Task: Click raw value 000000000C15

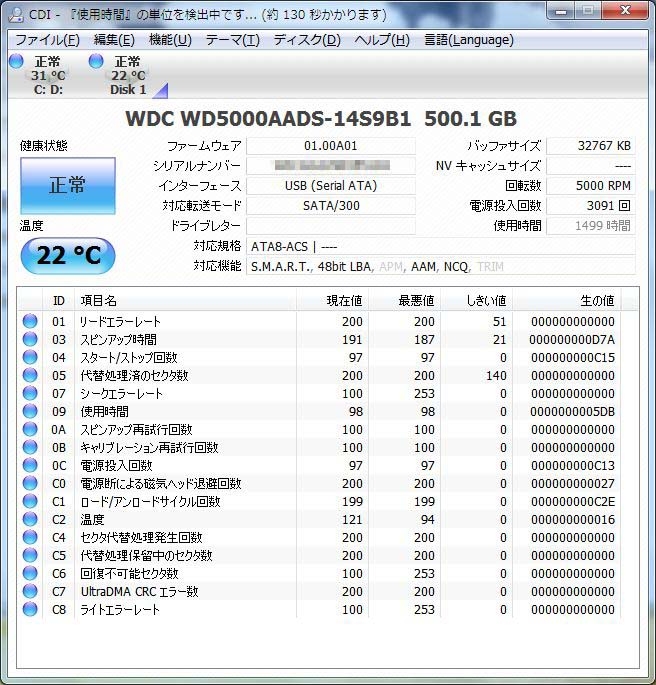Action: coord(573,357)
